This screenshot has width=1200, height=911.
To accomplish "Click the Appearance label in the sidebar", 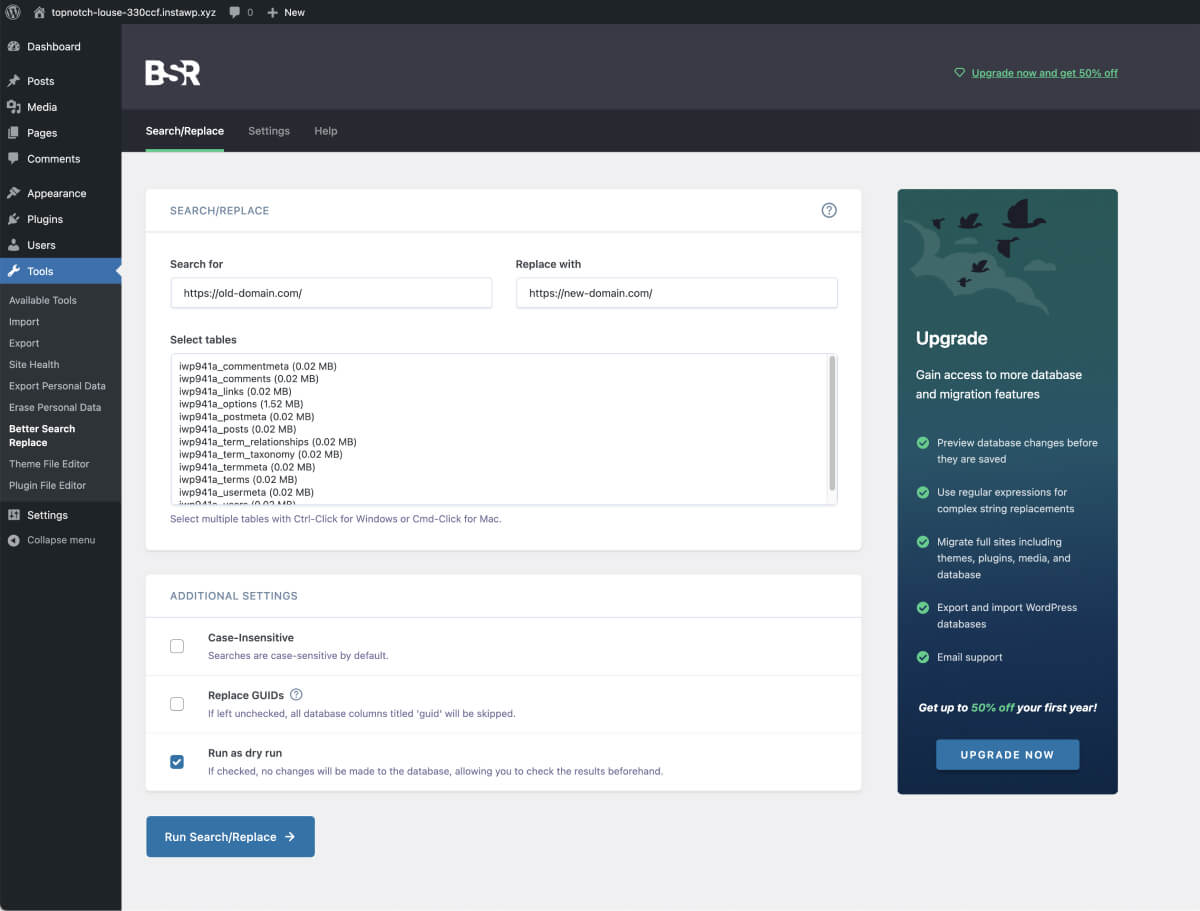I will pos(57,193).
